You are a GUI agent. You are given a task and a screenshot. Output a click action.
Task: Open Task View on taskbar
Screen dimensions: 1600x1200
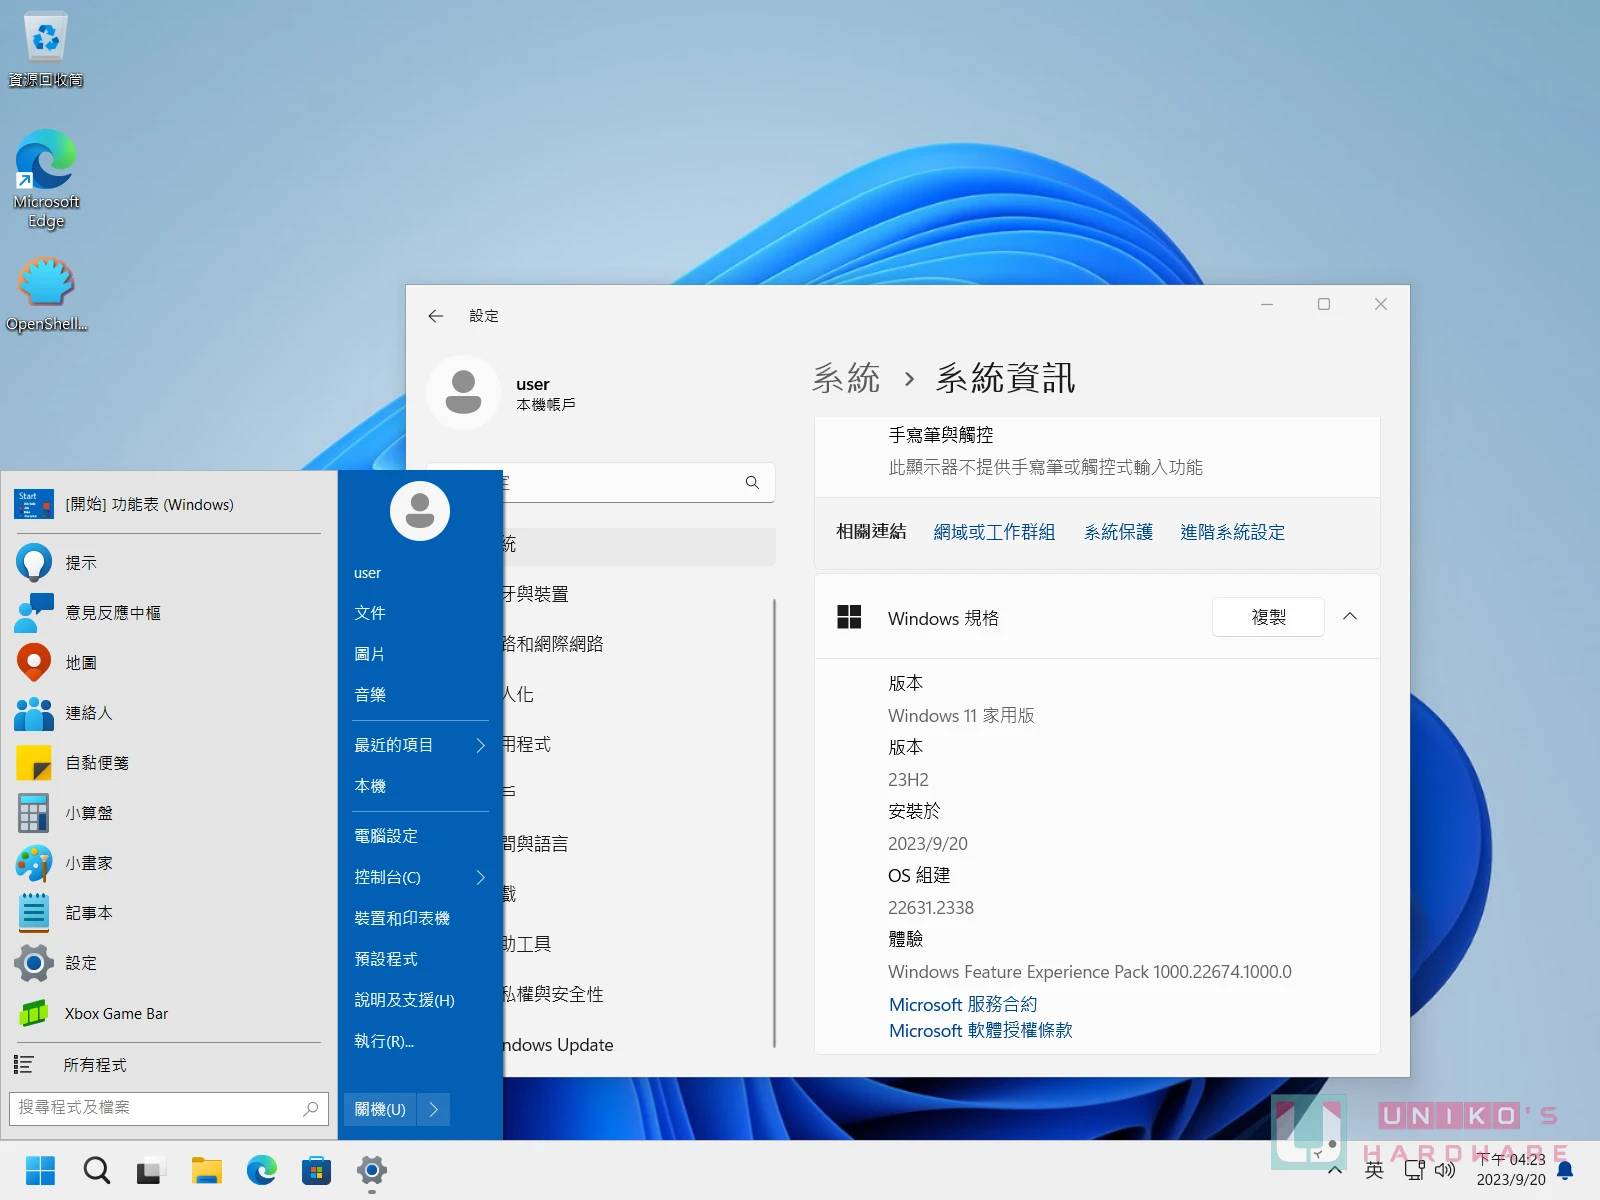click(x=151, y=1170)
